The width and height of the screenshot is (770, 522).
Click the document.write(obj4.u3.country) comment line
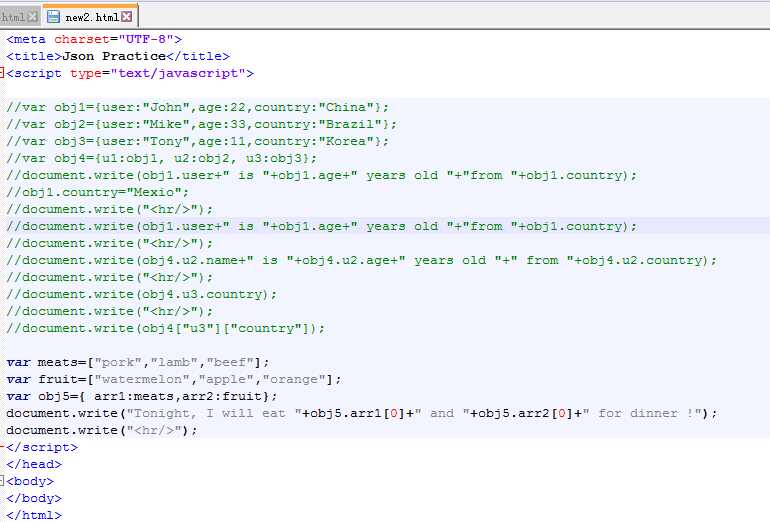click(x=141, y=294)
